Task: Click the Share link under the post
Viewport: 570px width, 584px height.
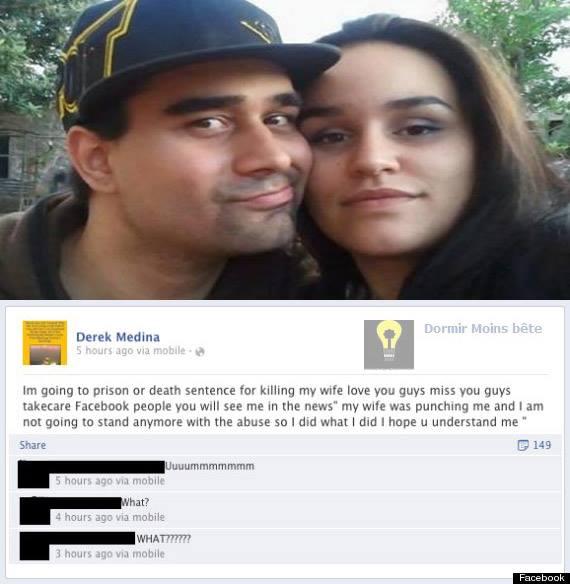Action: point(33,445)
